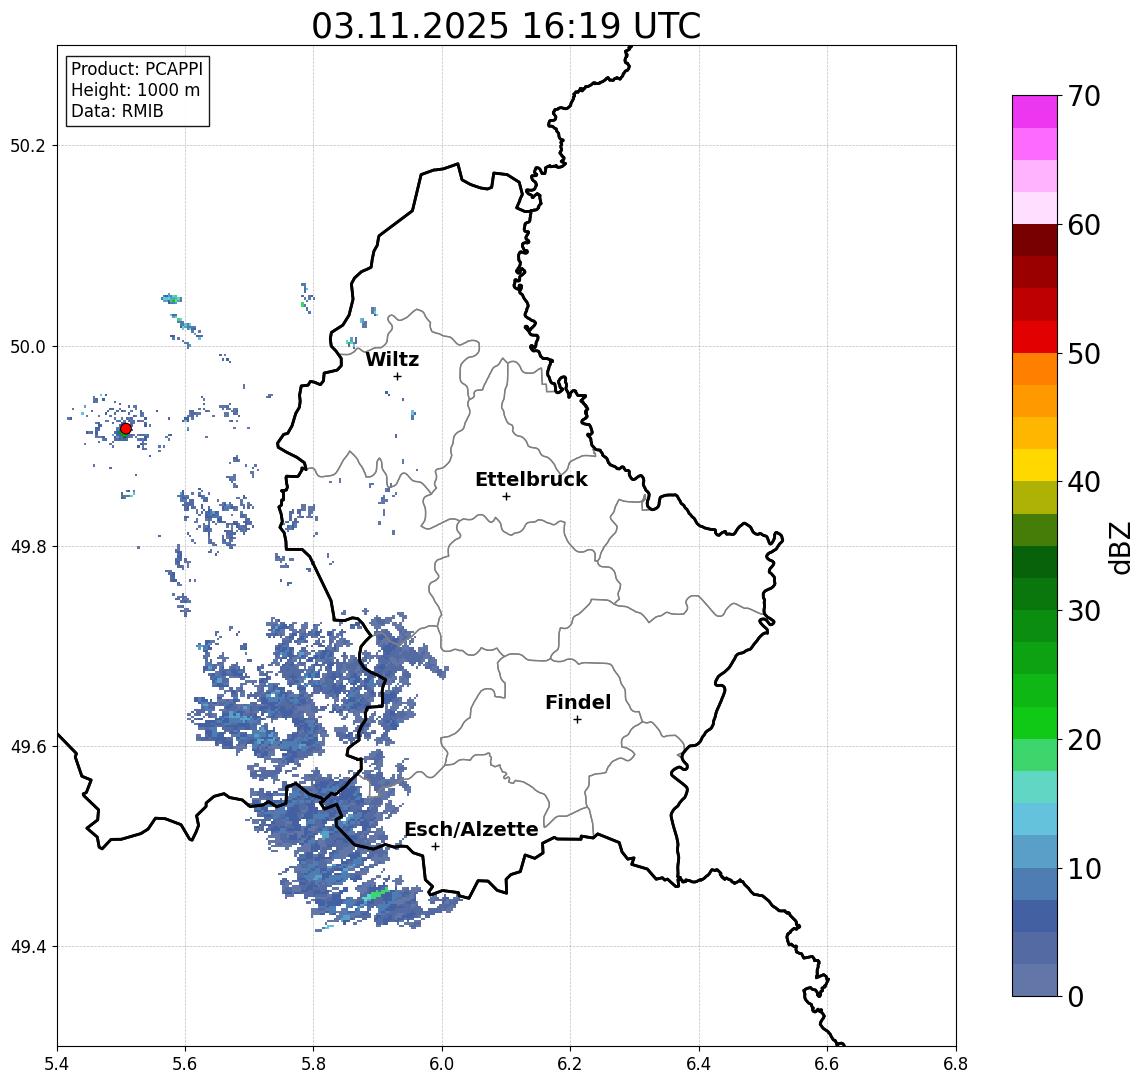Click the latitude tick label 49.8
The width and height of the screenshot is (1145, 1084).
click(28, 546)
